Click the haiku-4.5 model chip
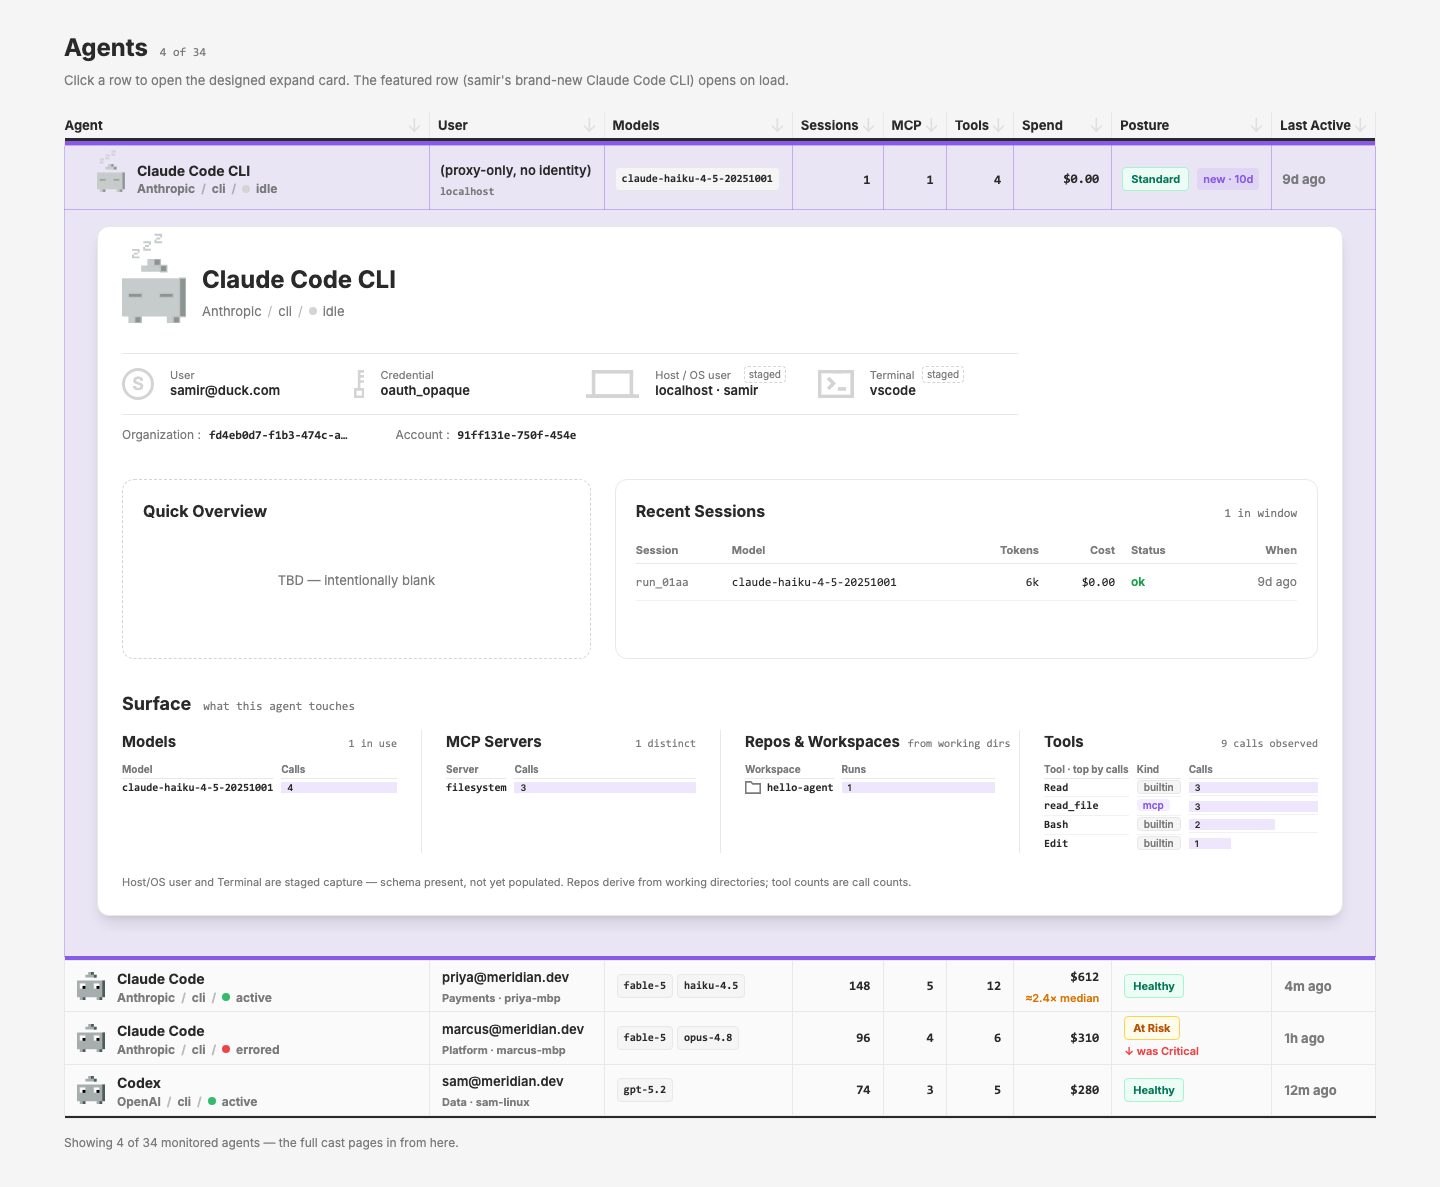 pos(711,986)
